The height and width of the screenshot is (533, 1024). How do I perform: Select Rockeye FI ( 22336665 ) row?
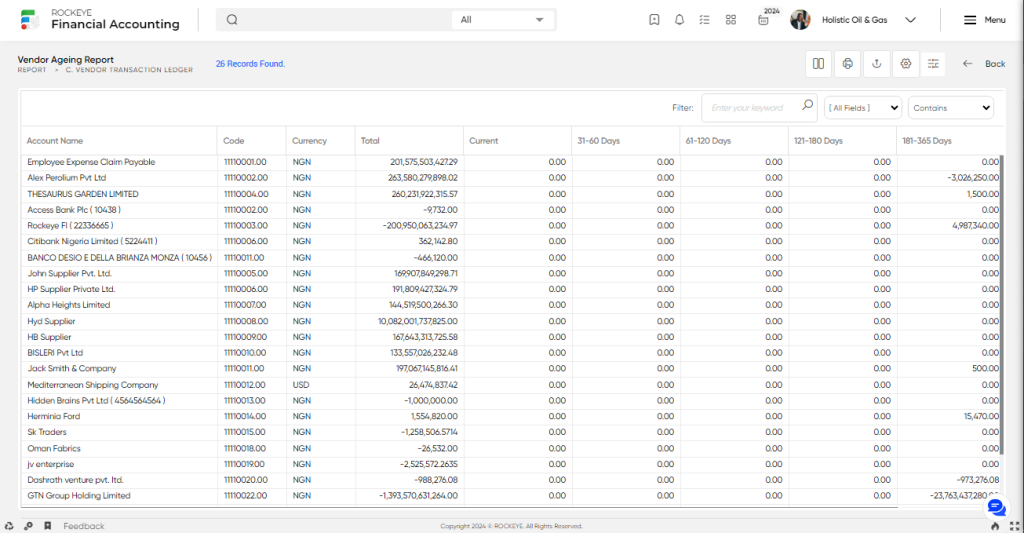511,225
